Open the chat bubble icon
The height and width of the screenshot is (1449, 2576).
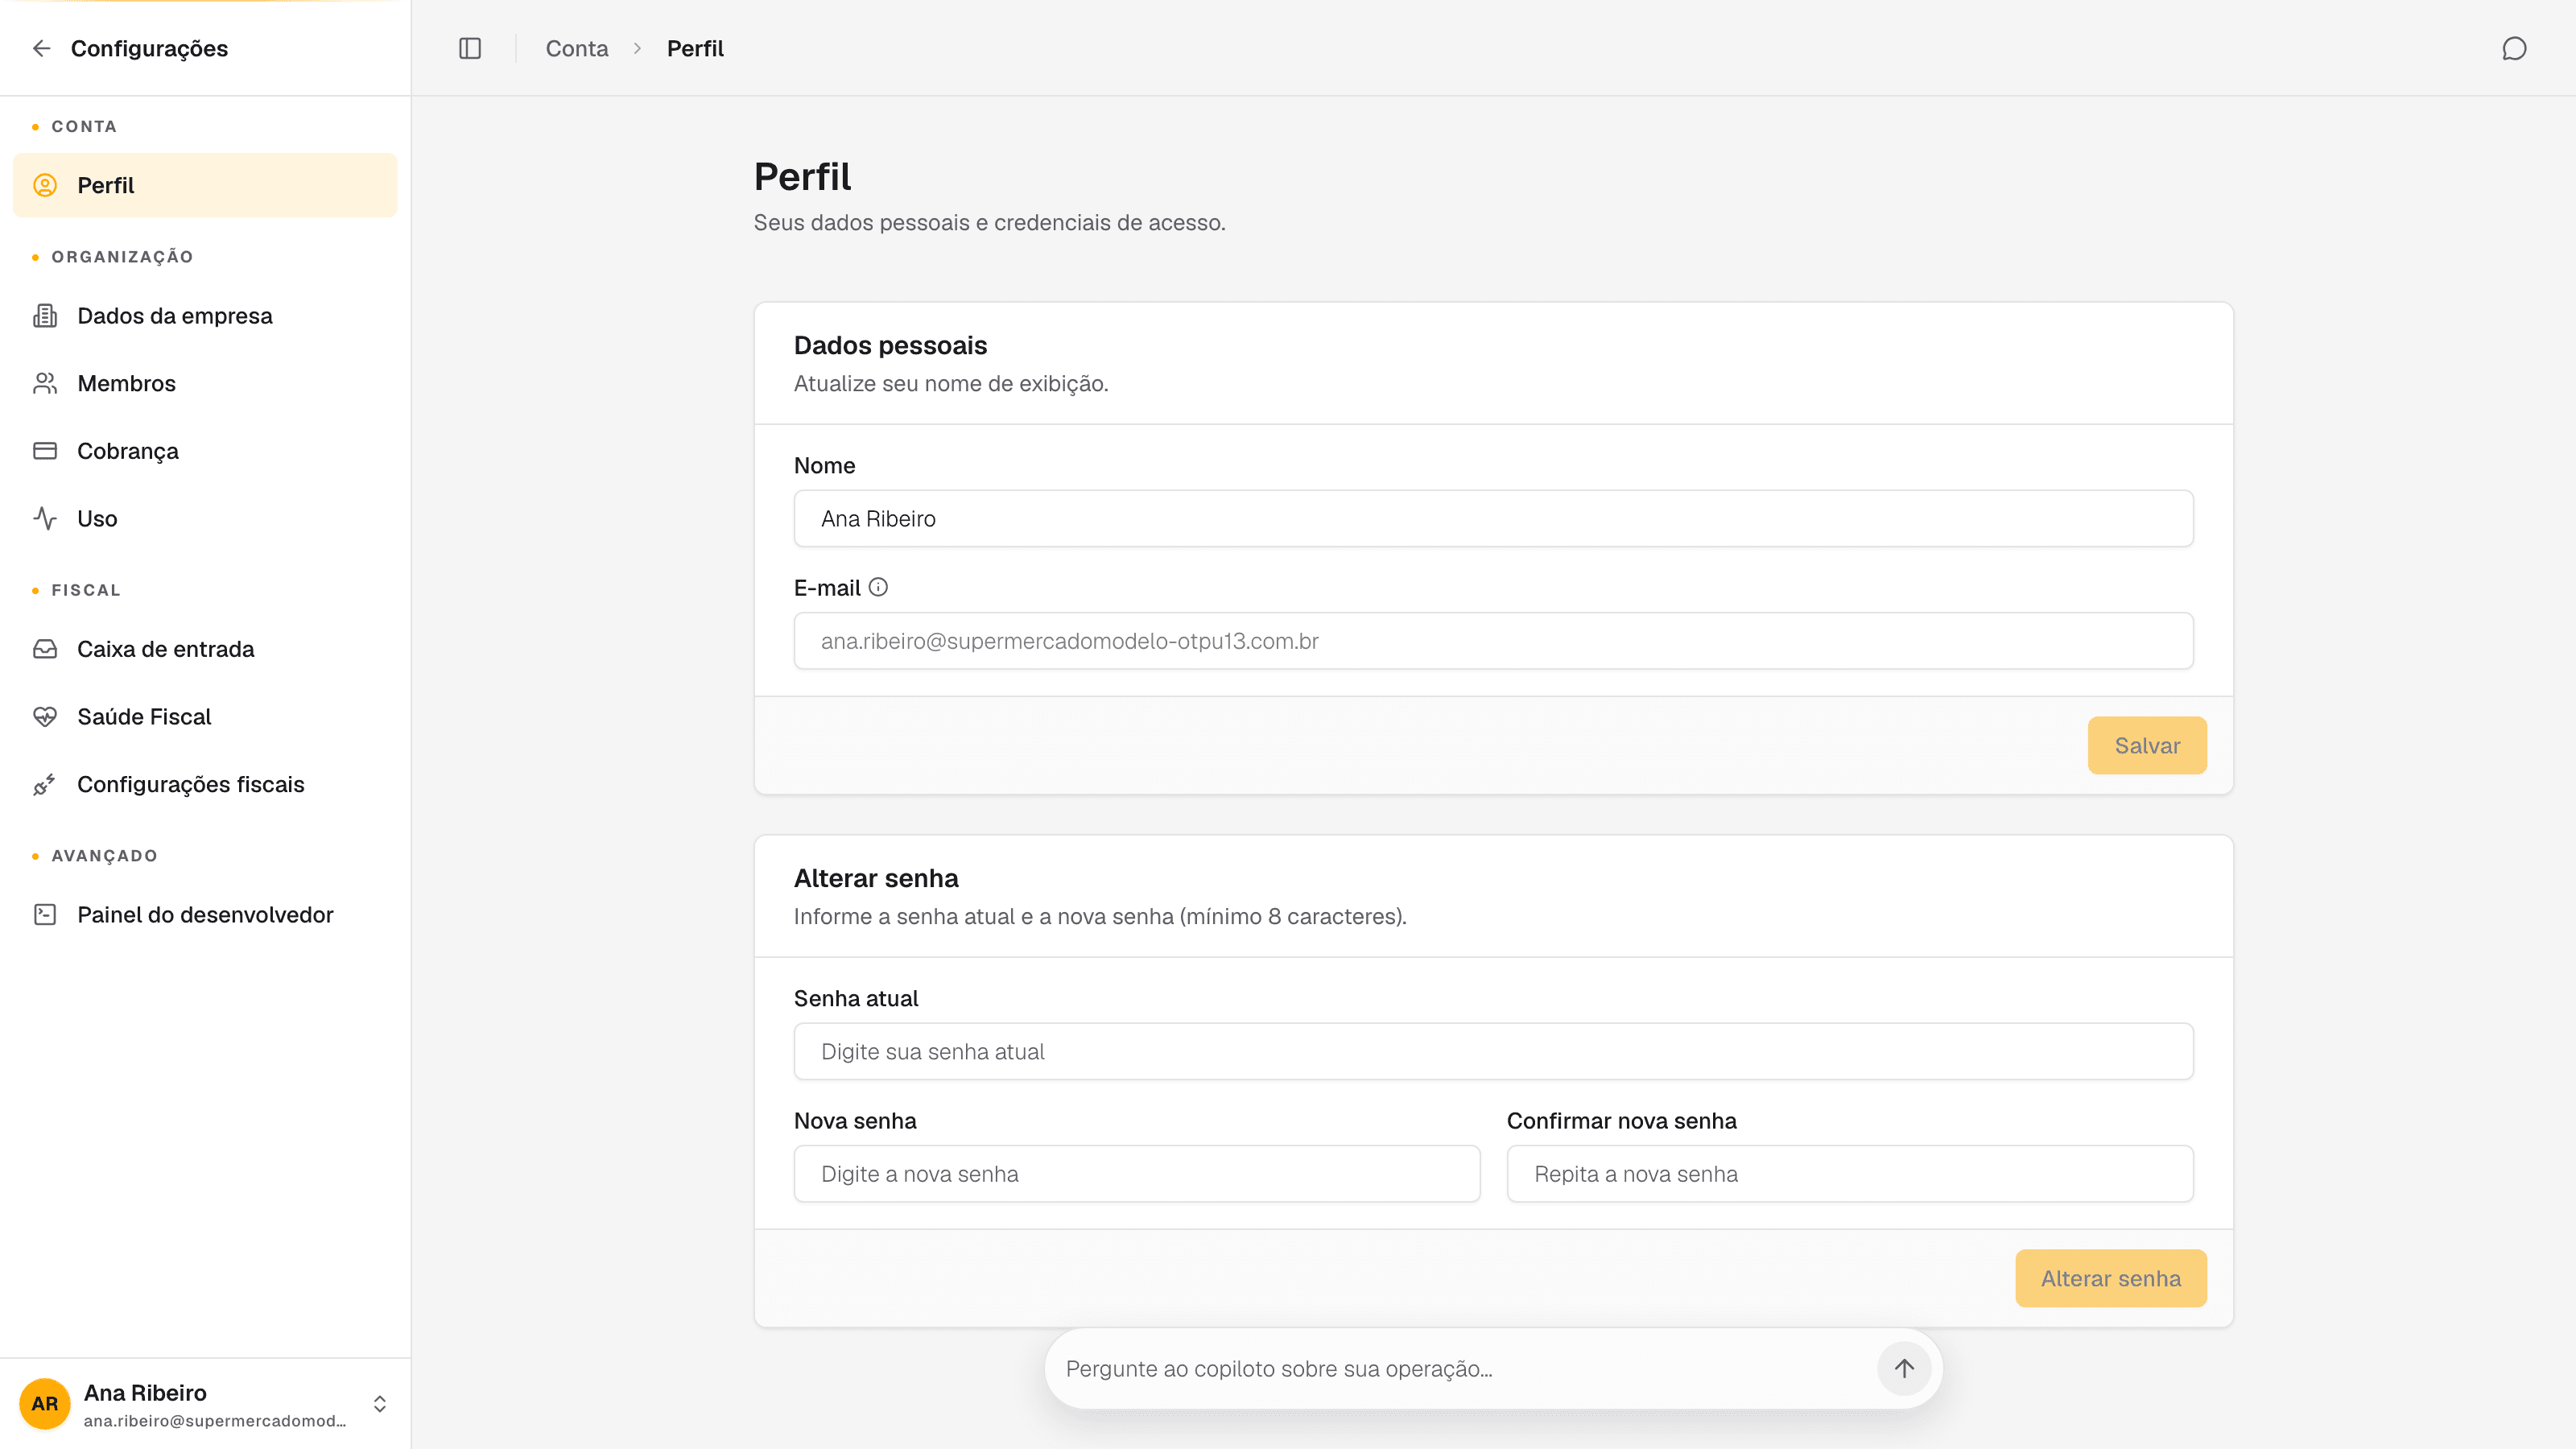pyautogui.click(x=2514, y=48)
